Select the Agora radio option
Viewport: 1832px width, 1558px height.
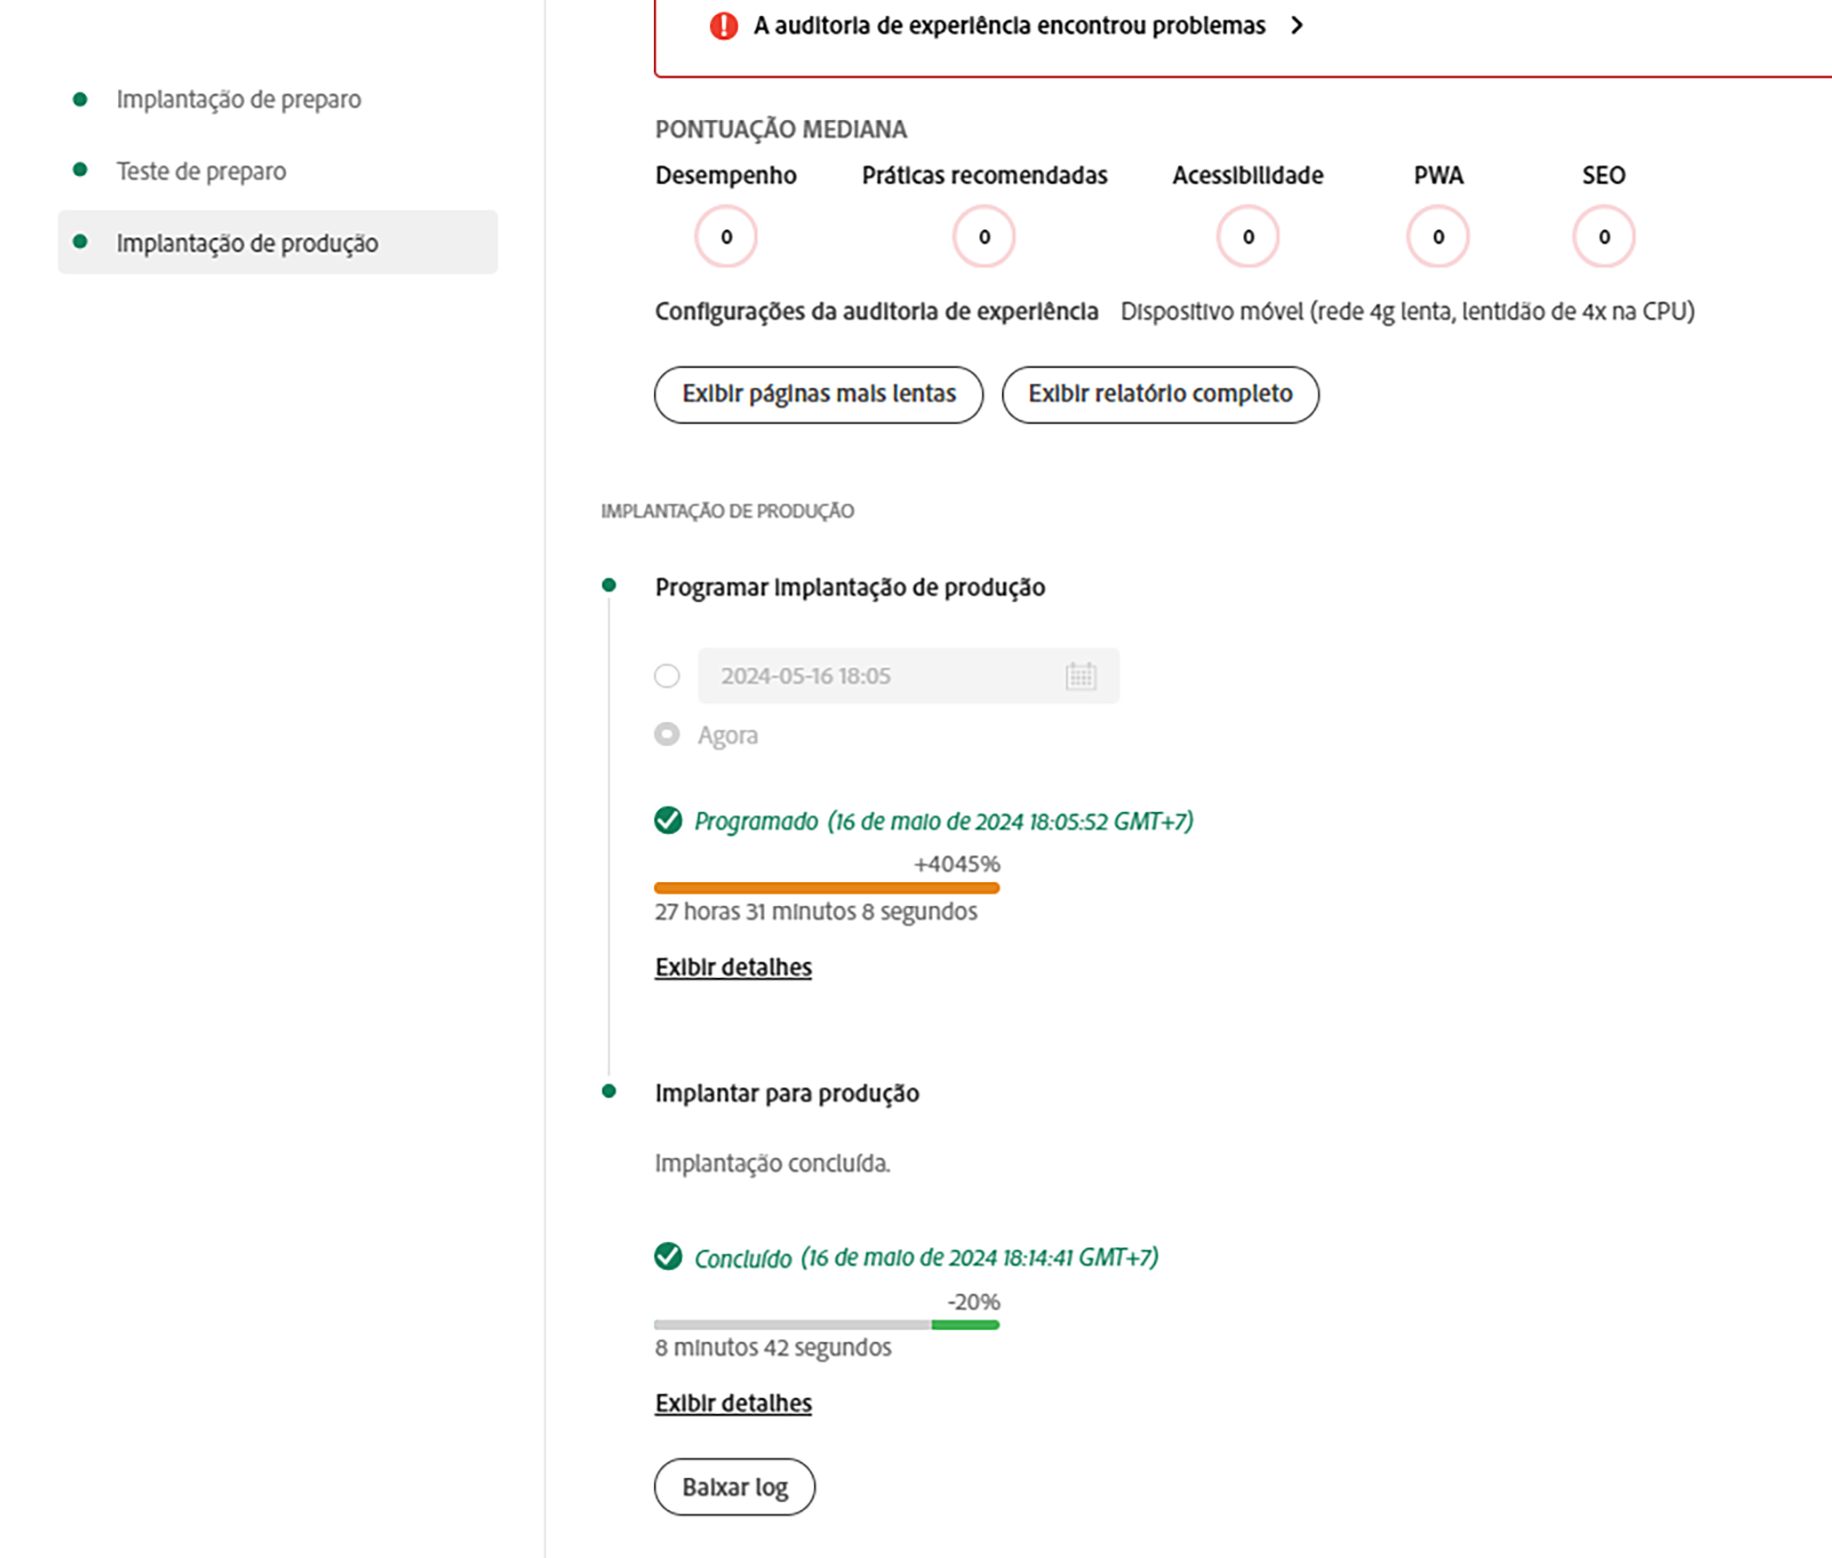[667, 735]
